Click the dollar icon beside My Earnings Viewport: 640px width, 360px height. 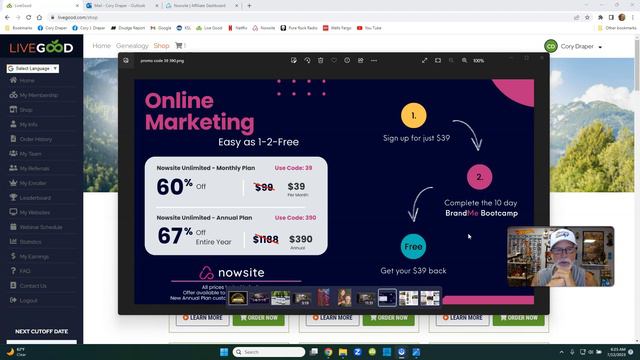13,256
